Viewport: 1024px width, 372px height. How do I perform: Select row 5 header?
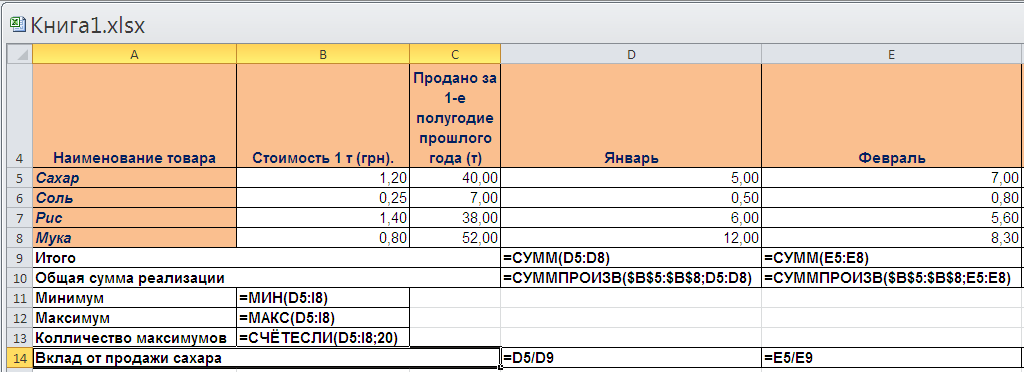[x=19, y=177]
